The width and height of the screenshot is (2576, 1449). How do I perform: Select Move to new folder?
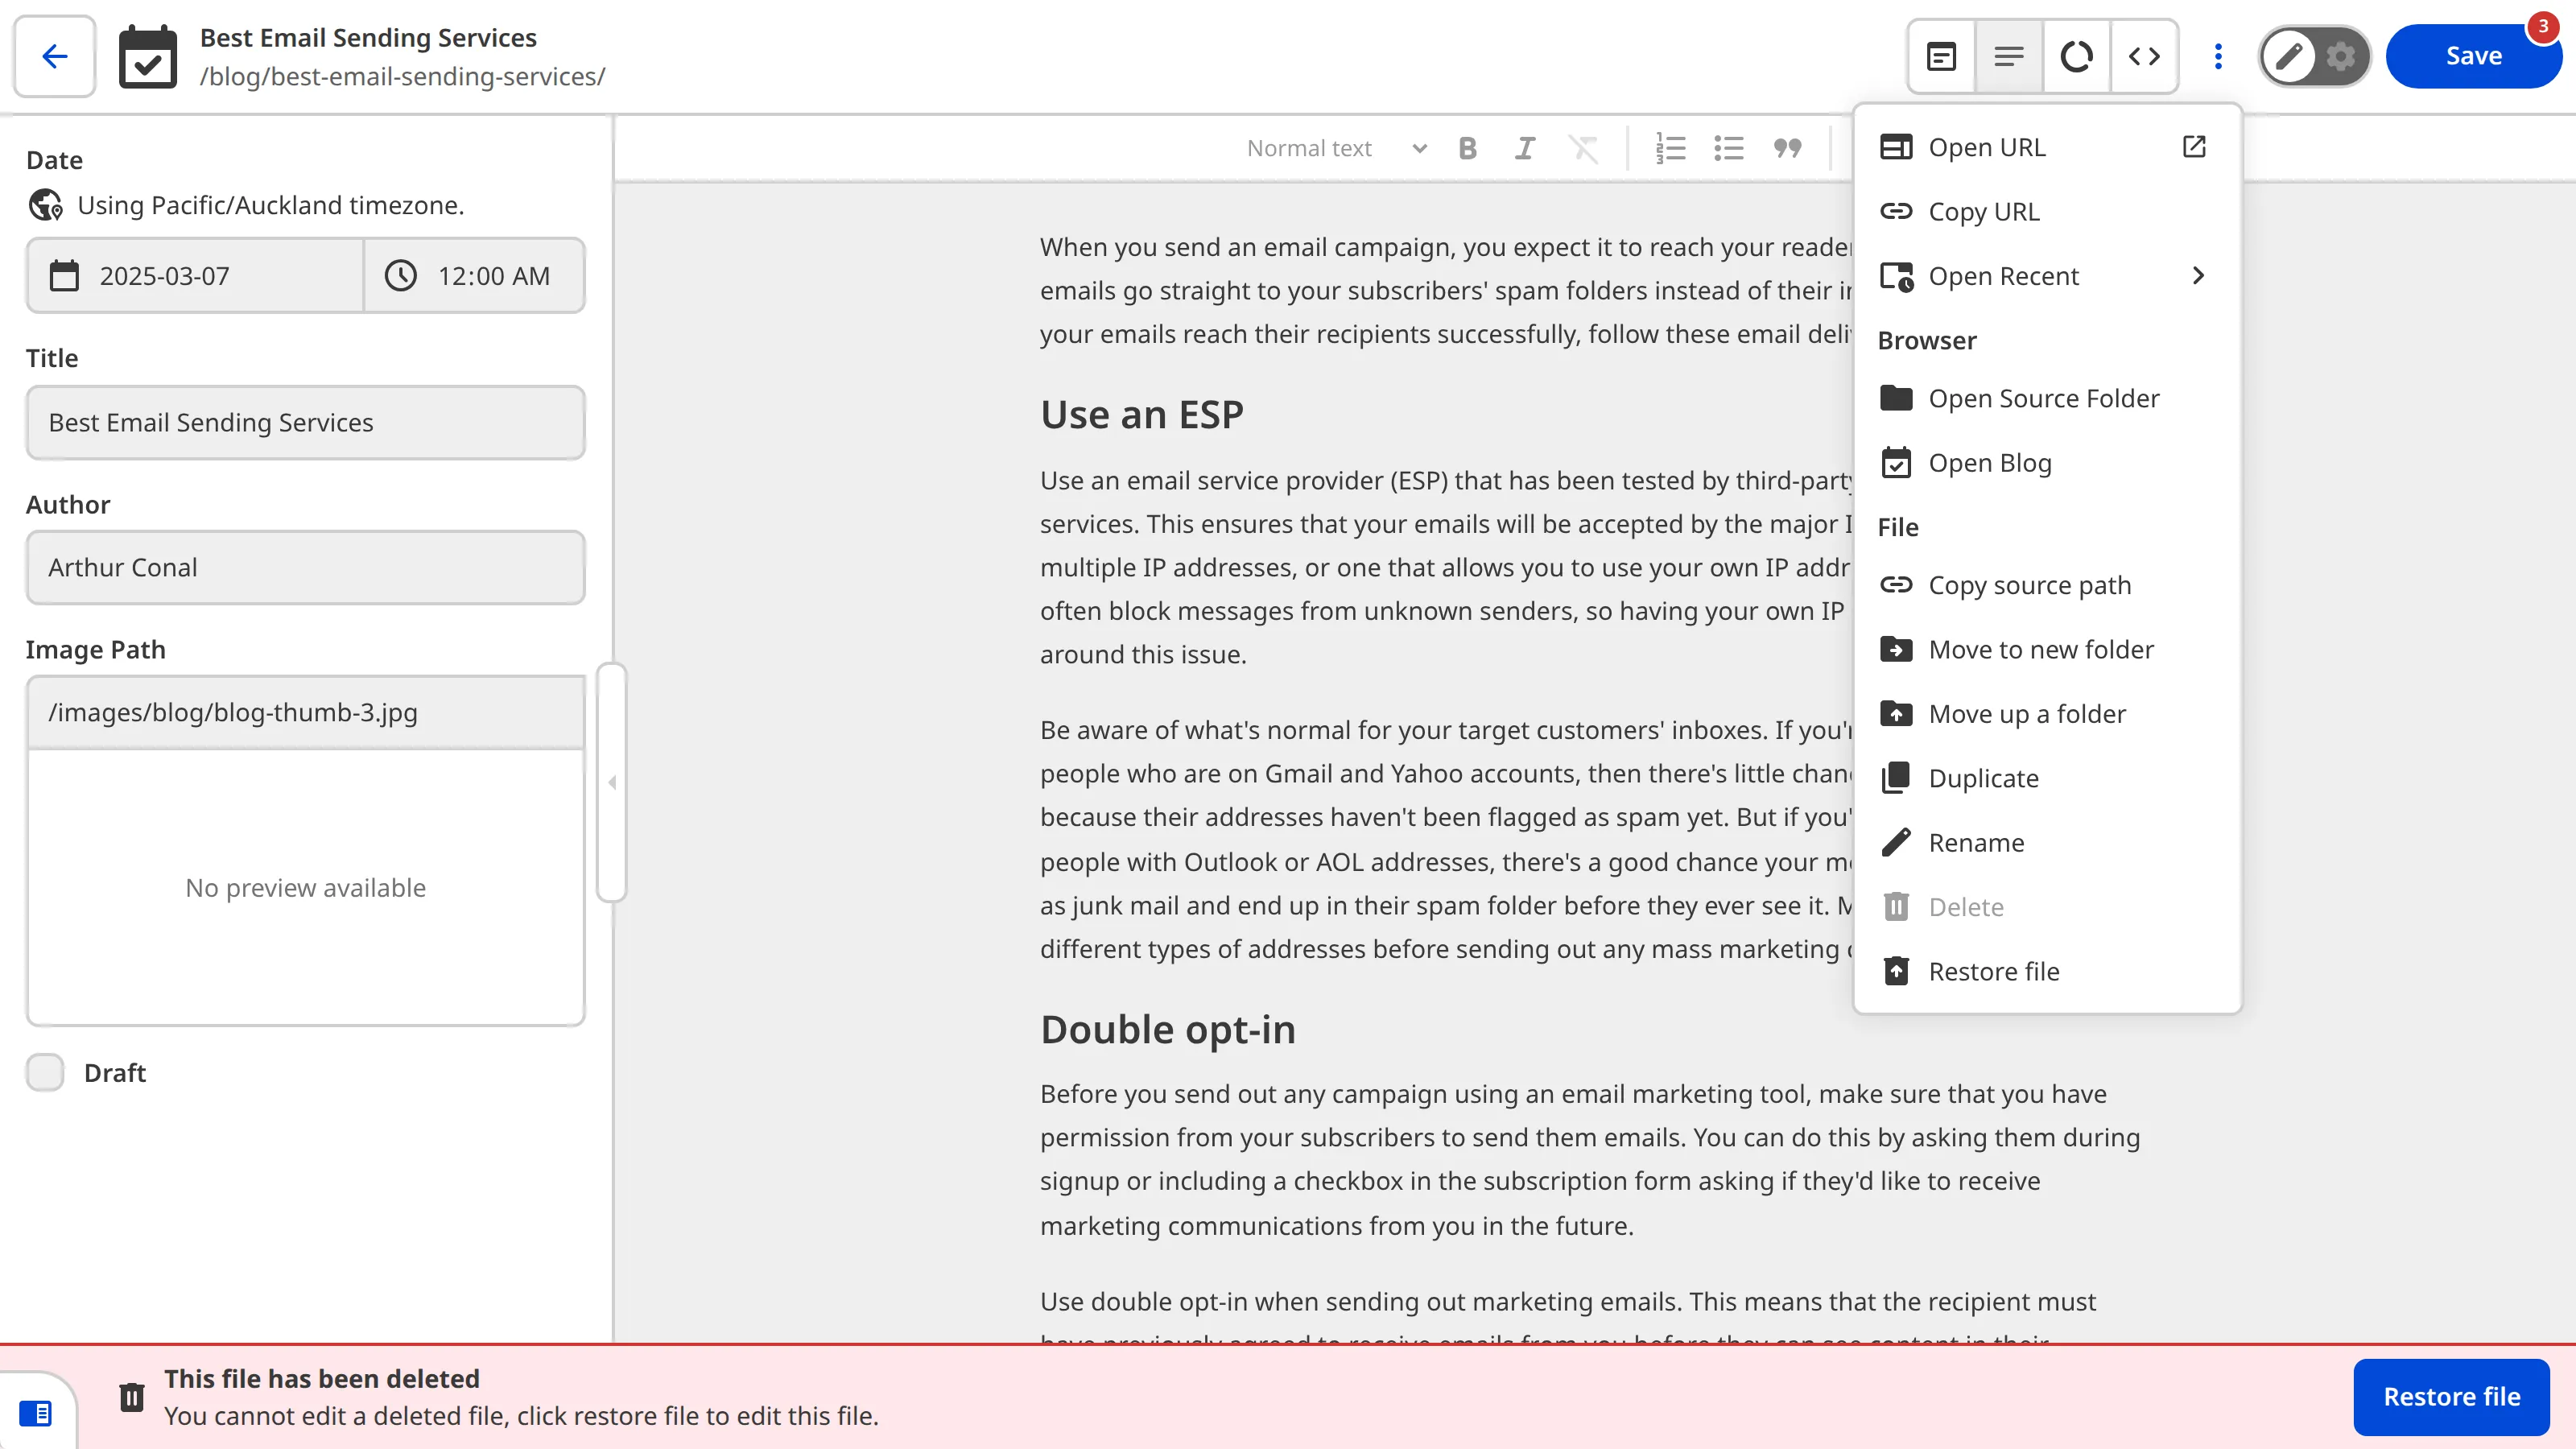click(x=2046, y=649)
